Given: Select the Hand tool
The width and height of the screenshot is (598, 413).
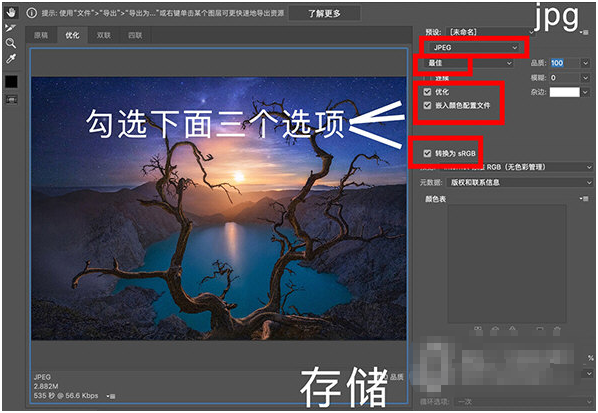Looking at the screenshot, I should pyautogui.click(x=11, y=13).
